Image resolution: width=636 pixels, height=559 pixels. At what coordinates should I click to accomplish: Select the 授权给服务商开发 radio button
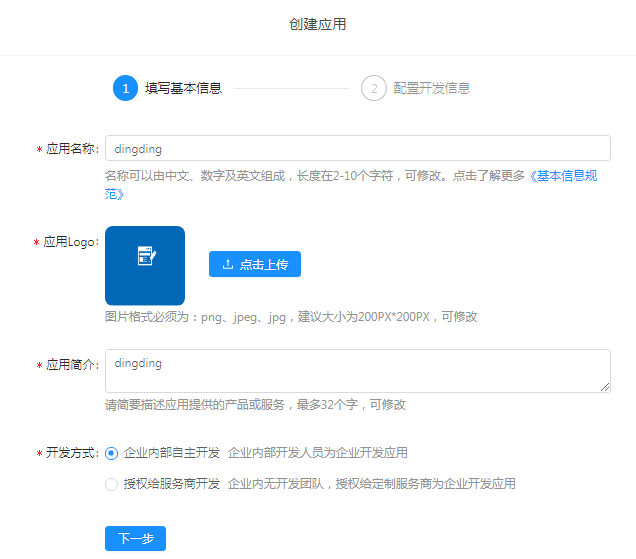point(112,484)
